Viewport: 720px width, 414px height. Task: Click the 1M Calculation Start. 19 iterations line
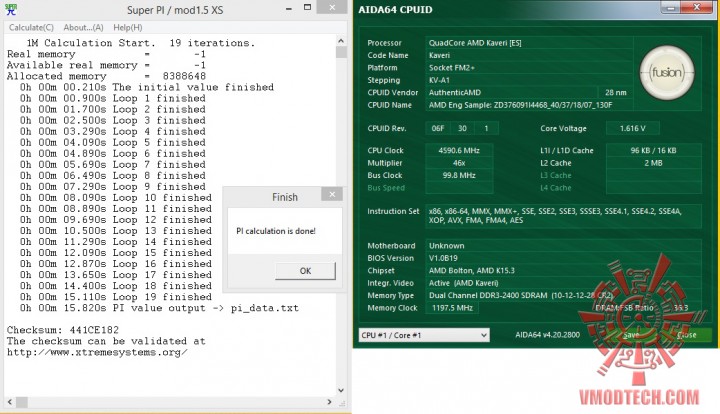pyautogui.click(x=141, y=43)
